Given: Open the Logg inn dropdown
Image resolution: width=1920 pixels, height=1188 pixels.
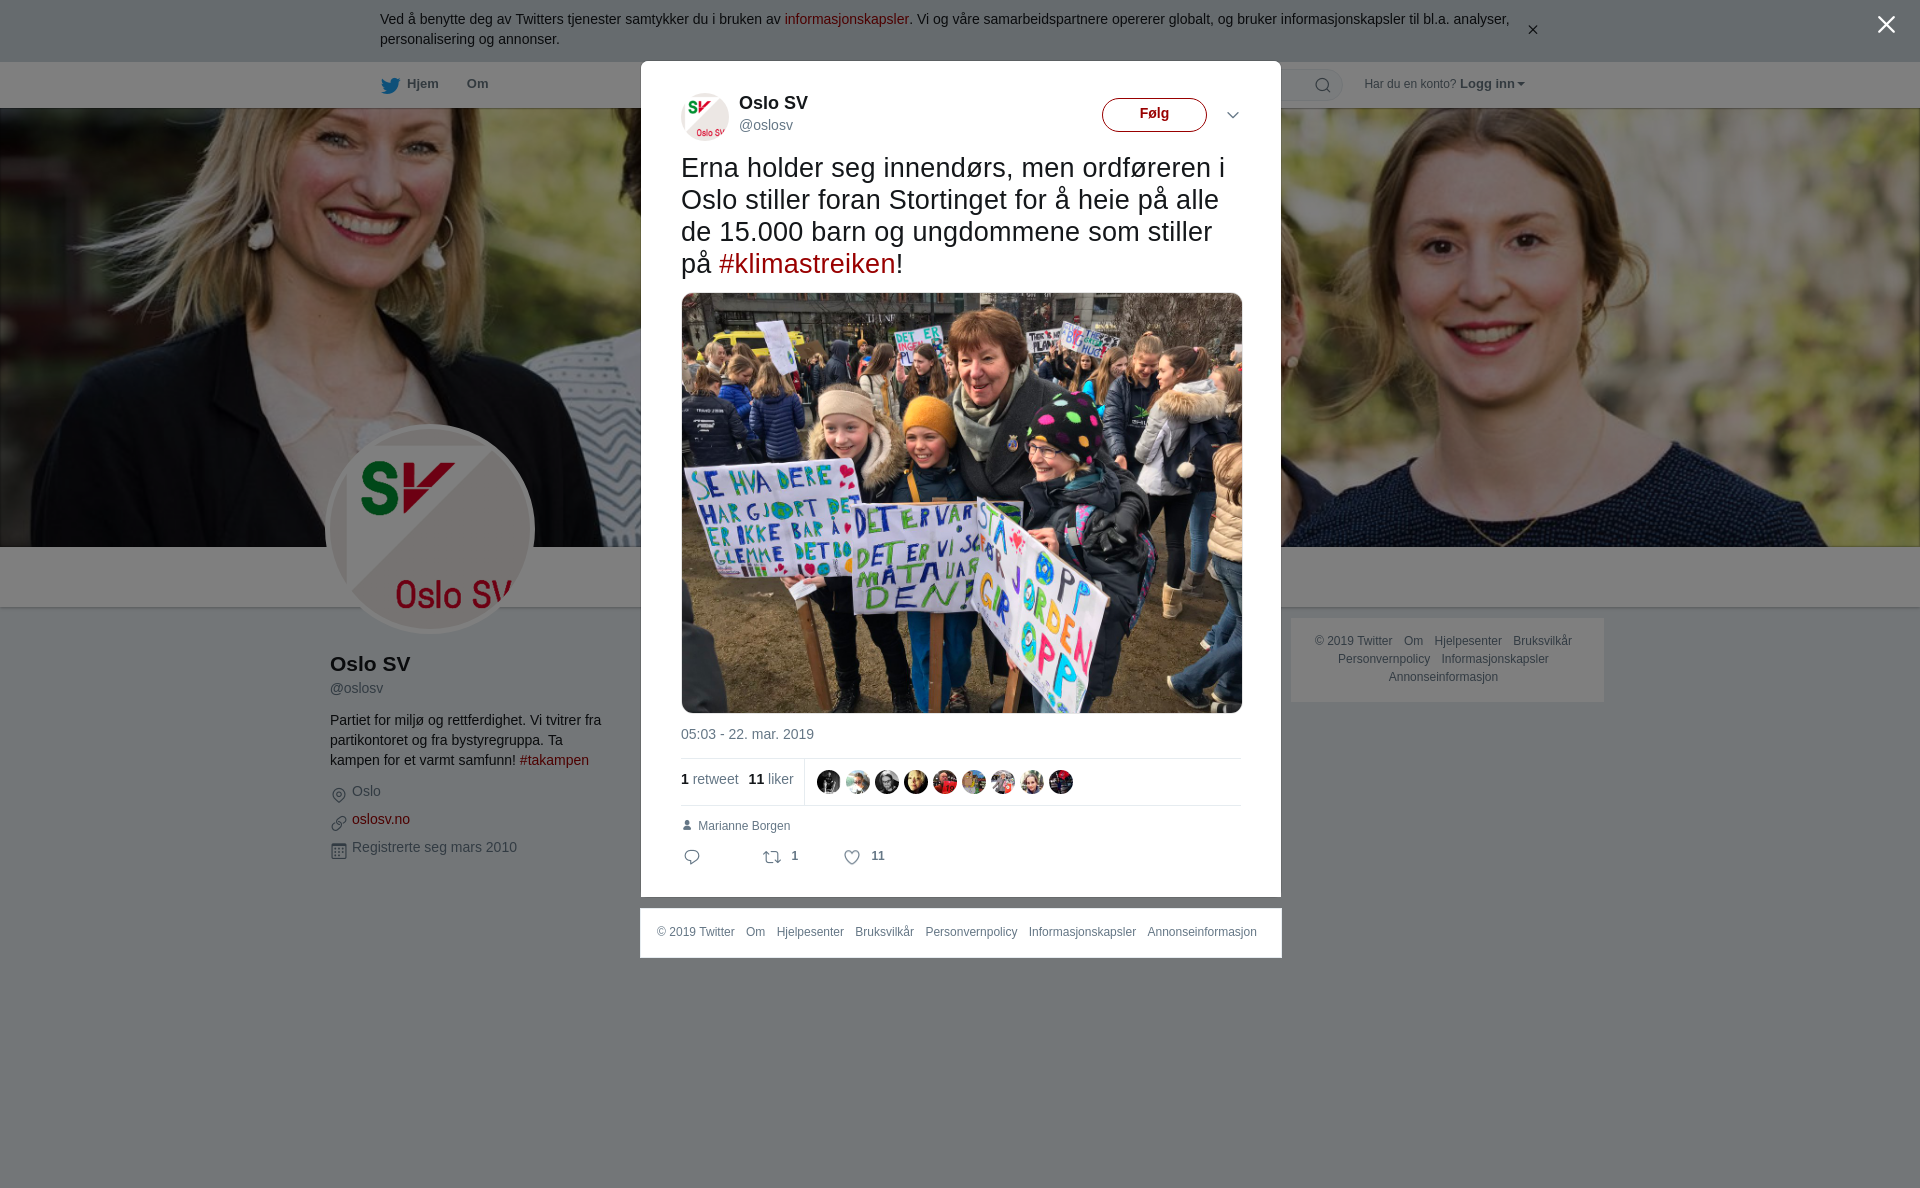Looking at the screenshot, I should click(1492, 84).
